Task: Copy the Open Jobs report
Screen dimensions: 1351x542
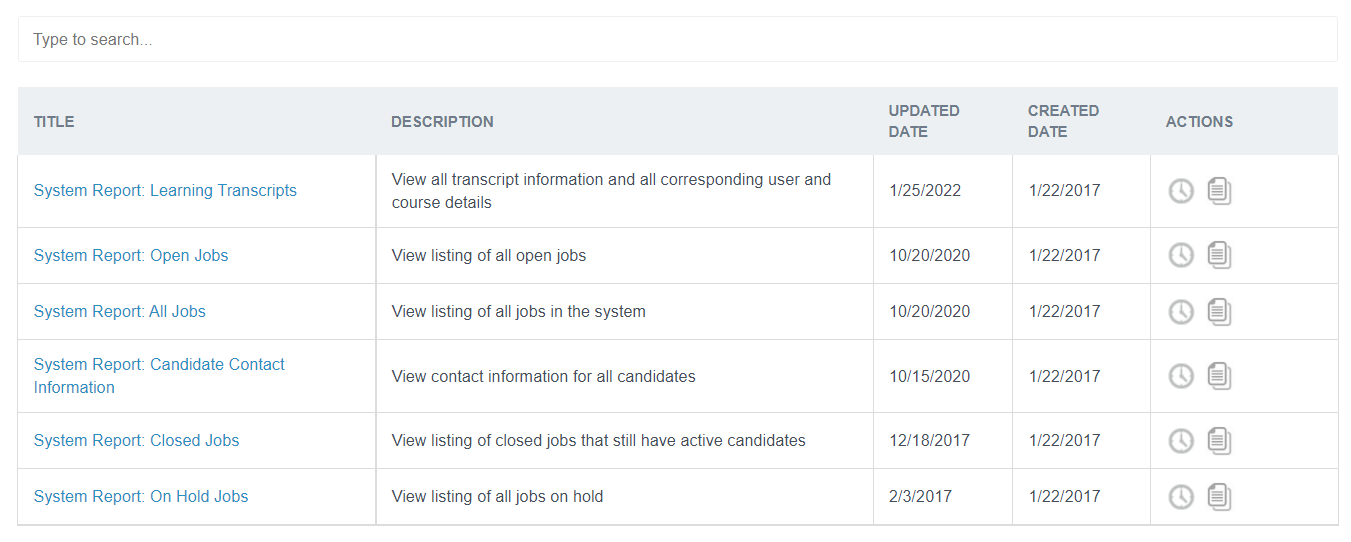Action: [x=1219, y=256]
